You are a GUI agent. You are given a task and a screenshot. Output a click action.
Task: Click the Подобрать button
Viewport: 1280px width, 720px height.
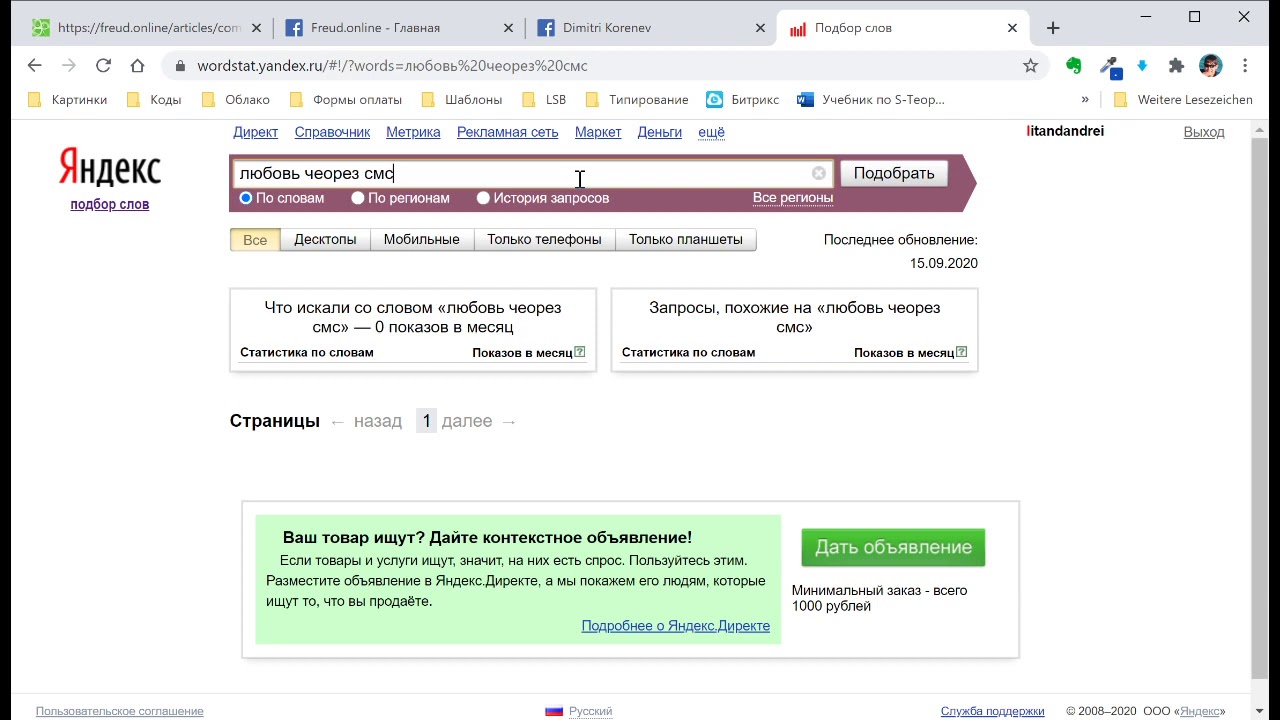pos(894,173)
